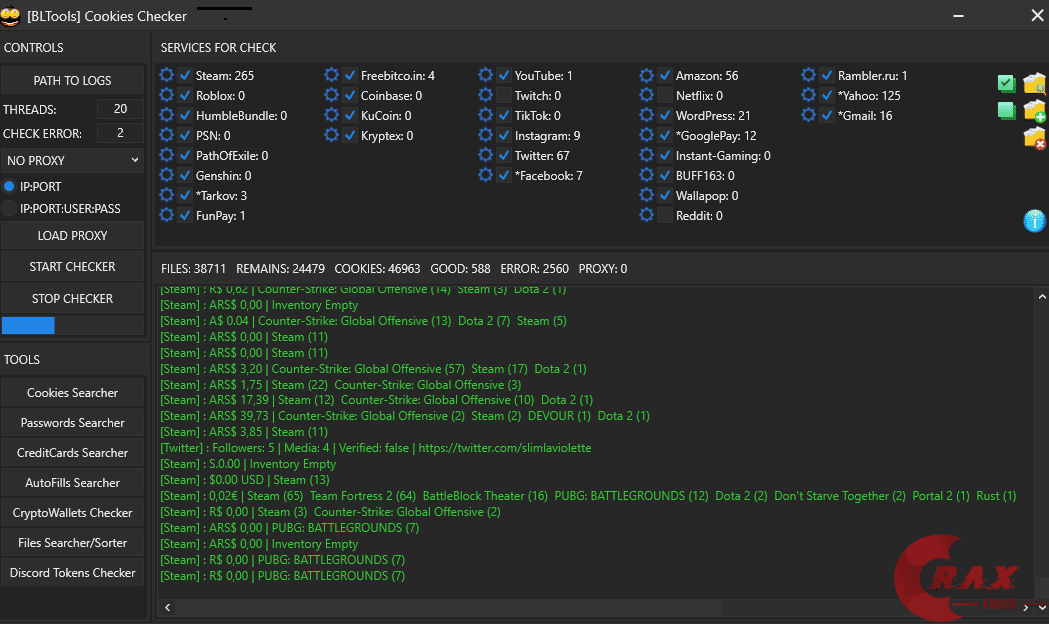This screenshot has width=1049, height=624.
Task: Open the gear settings for Steam
Action: 167,75
